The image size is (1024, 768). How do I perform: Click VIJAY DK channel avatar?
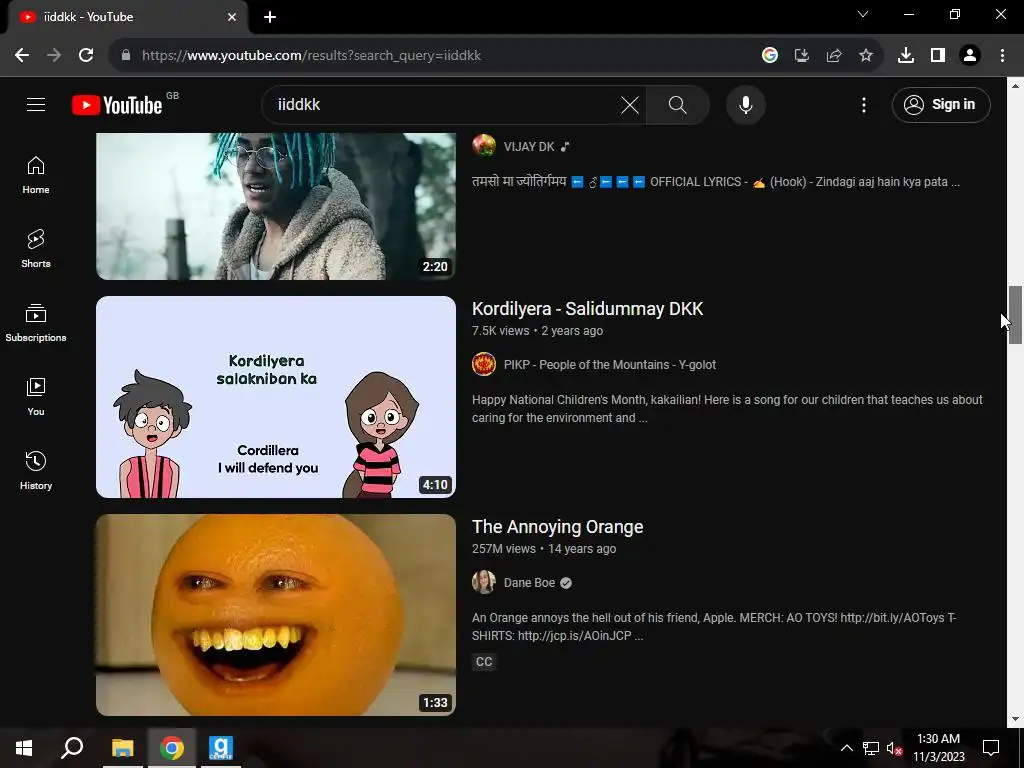[484, 146]
